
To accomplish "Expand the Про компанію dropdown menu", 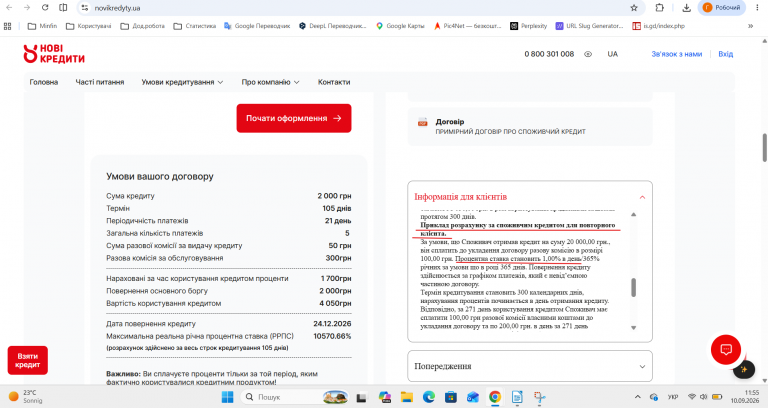I will pos(270,82).
